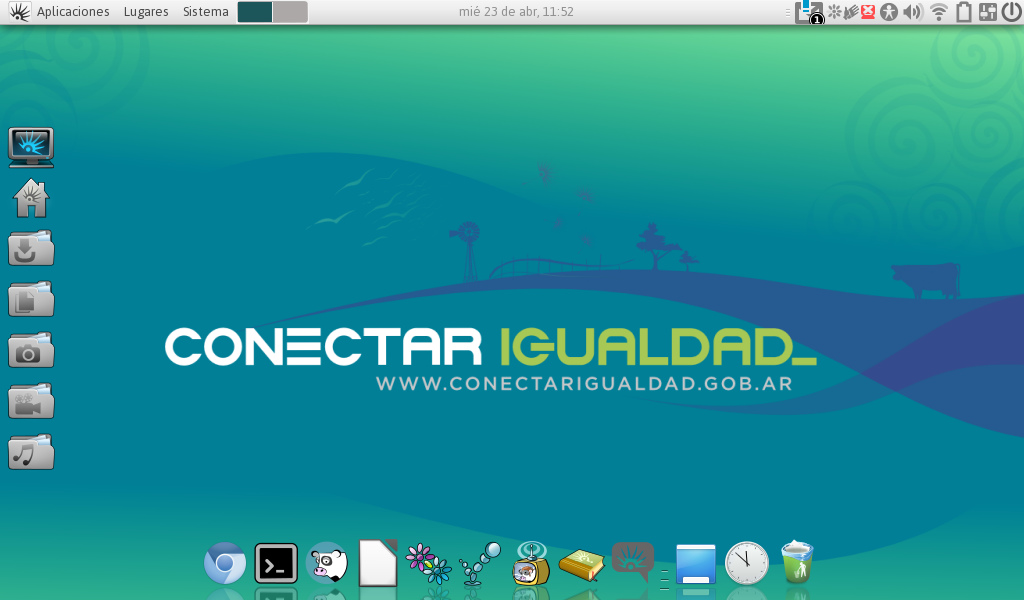Open the Lugares menu
This screenshot has height=600, width=1024.
[x=146, y=12]
